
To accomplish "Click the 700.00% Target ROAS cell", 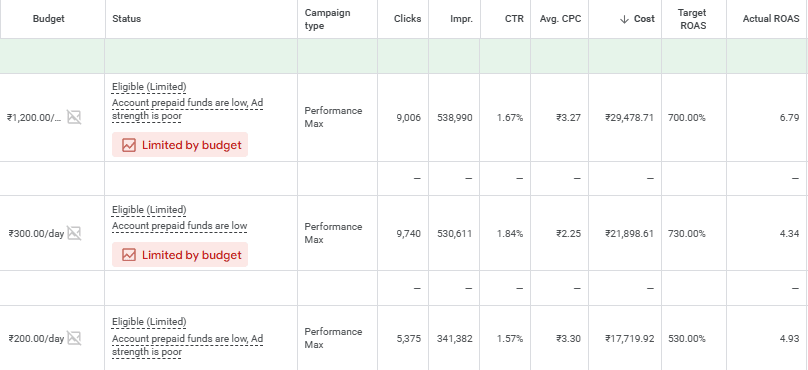I will tap(687, 117).
